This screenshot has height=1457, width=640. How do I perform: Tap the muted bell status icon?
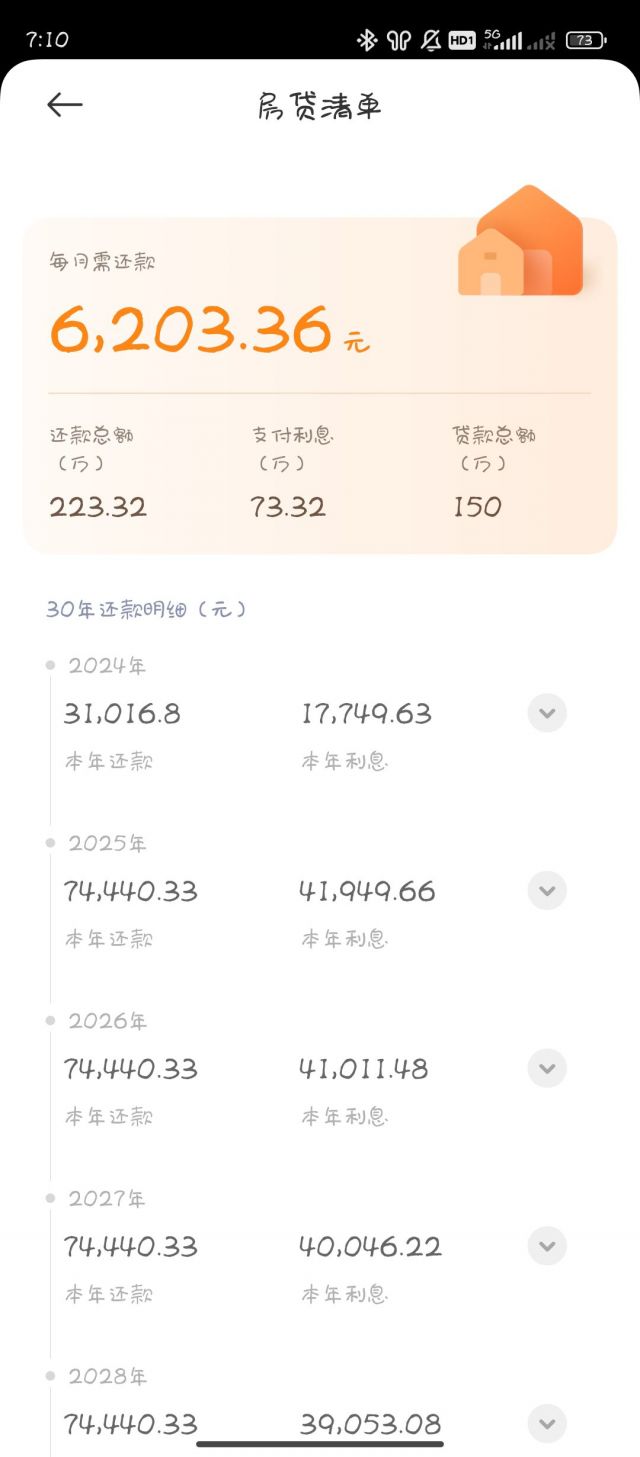point(431,40)
